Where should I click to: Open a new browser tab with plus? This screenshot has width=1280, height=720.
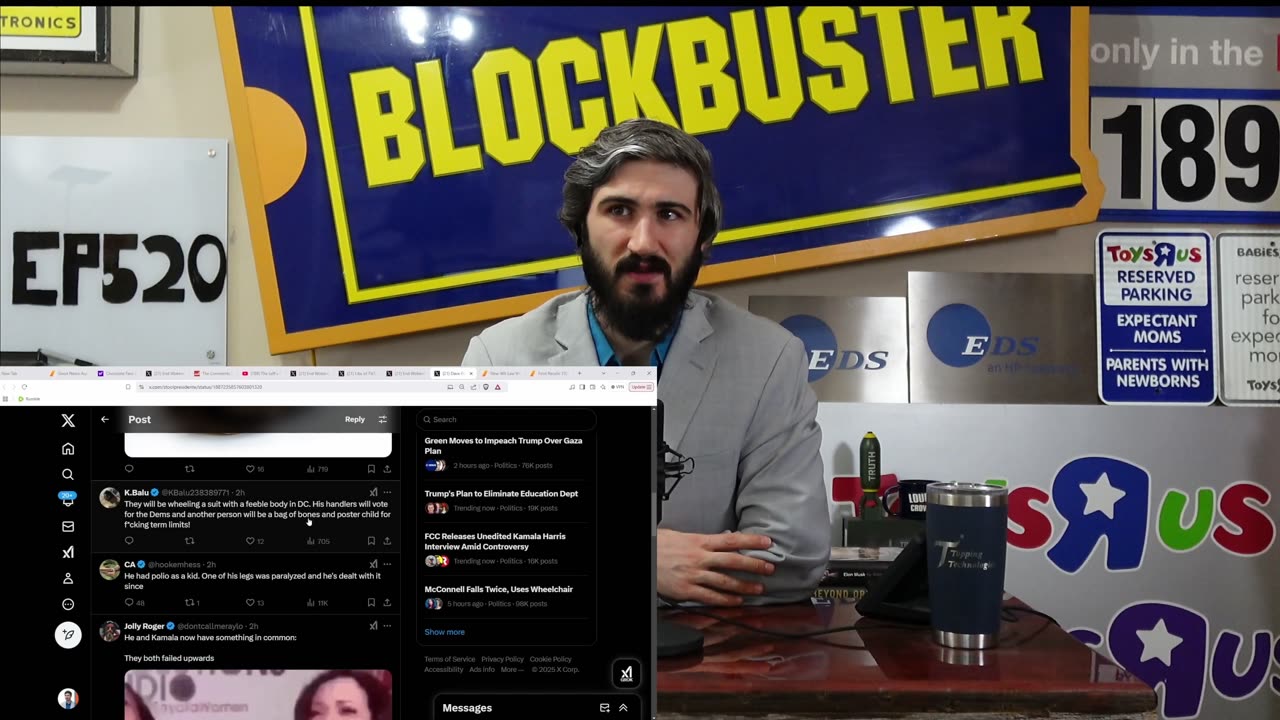579,373
